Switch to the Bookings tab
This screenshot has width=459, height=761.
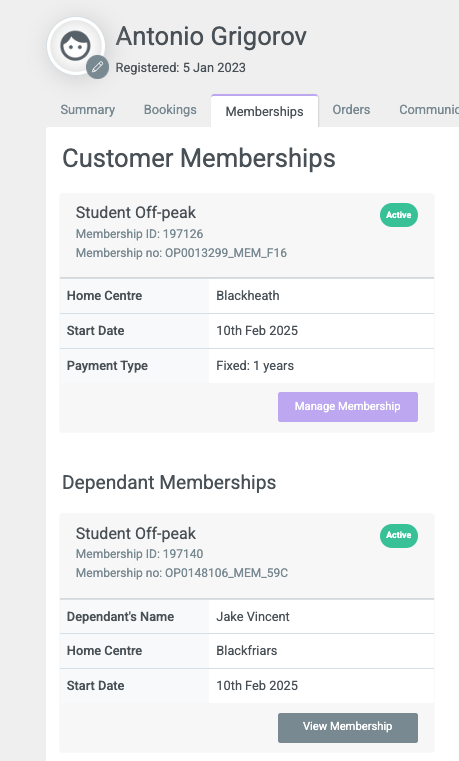coord(170,110)
